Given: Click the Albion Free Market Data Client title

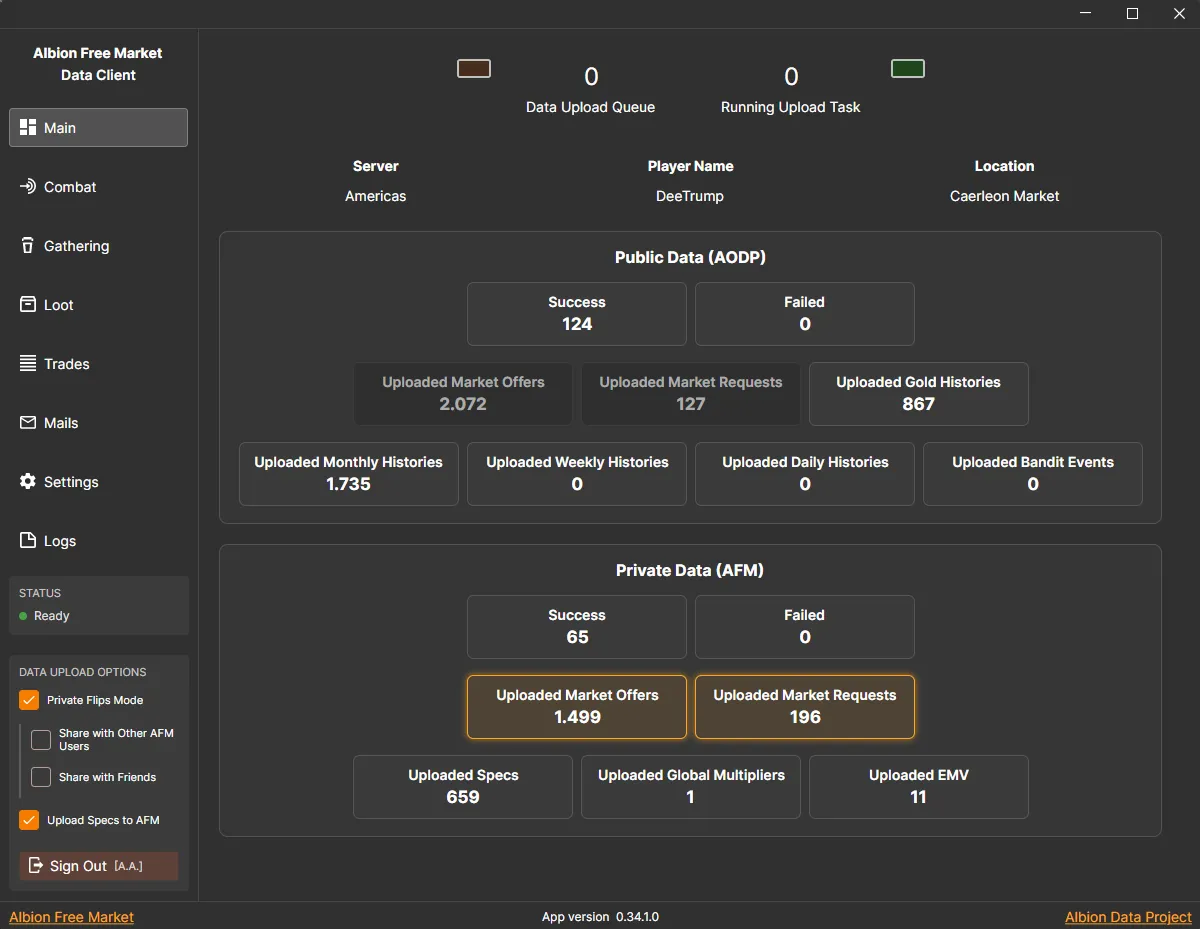Looking at the screenshot, I should 98,64.
